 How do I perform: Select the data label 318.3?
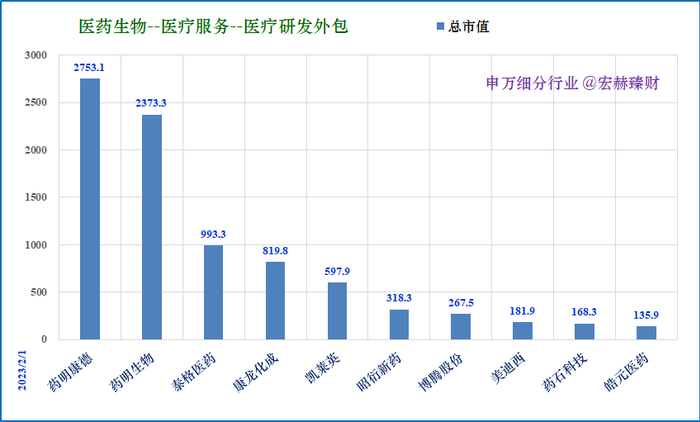(399, 298)
